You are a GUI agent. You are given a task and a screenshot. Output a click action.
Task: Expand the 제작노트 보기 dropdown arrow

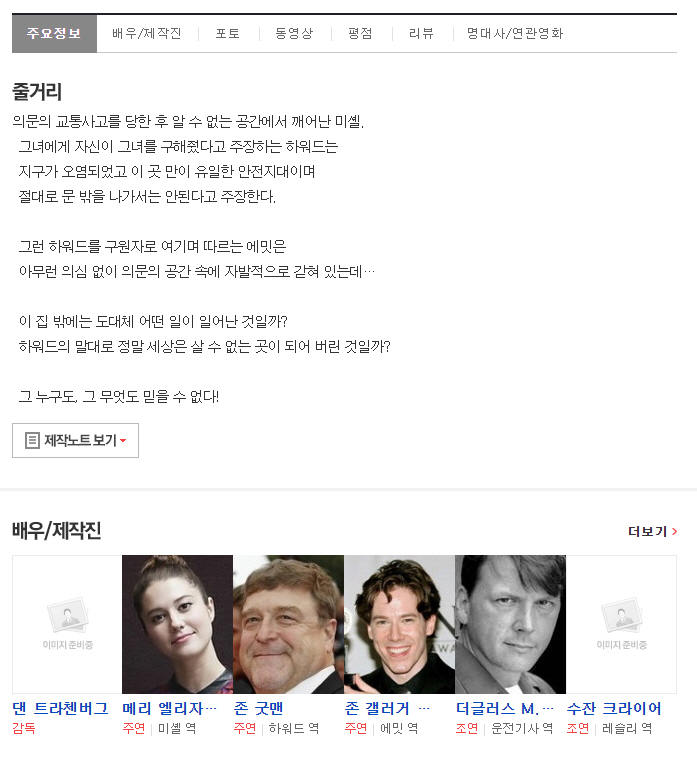(x=123, y=440)
